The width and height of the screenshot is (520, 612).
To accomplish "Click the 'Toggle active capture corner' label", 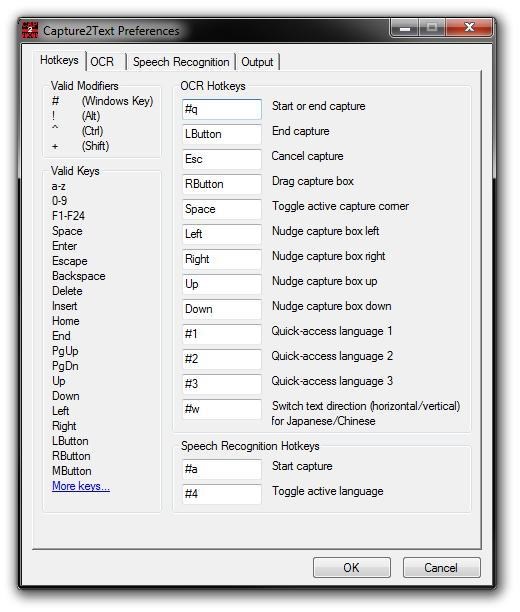I will click(340, 206).
